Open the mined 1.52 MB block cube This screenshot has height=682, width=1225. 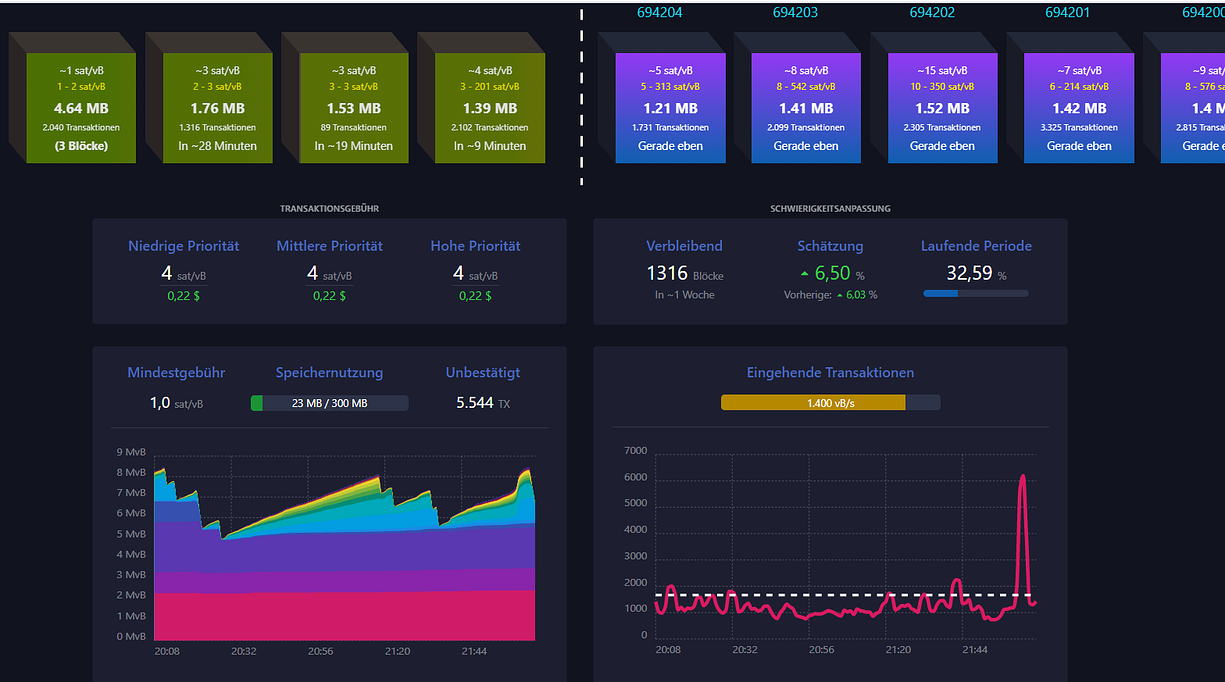(x=942, y=108)
